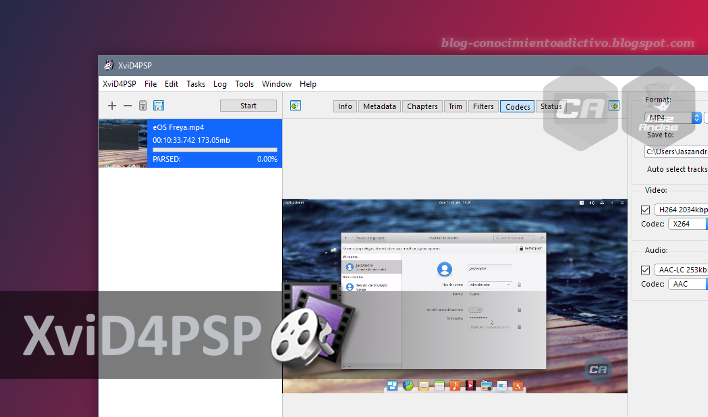Click the Auto select tracks label

tap(677, 169)
